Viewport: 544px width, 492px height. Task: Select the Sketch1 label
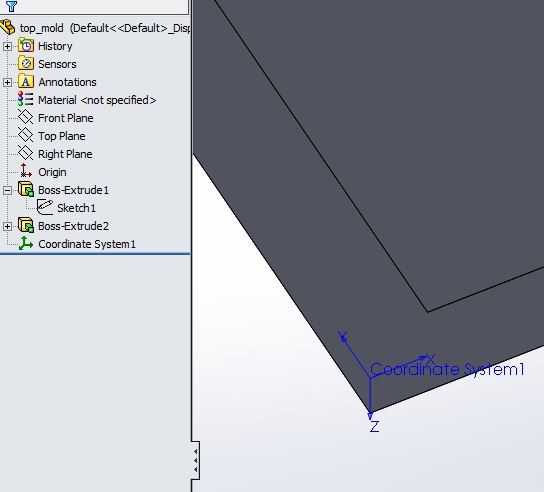coord(76,208)
